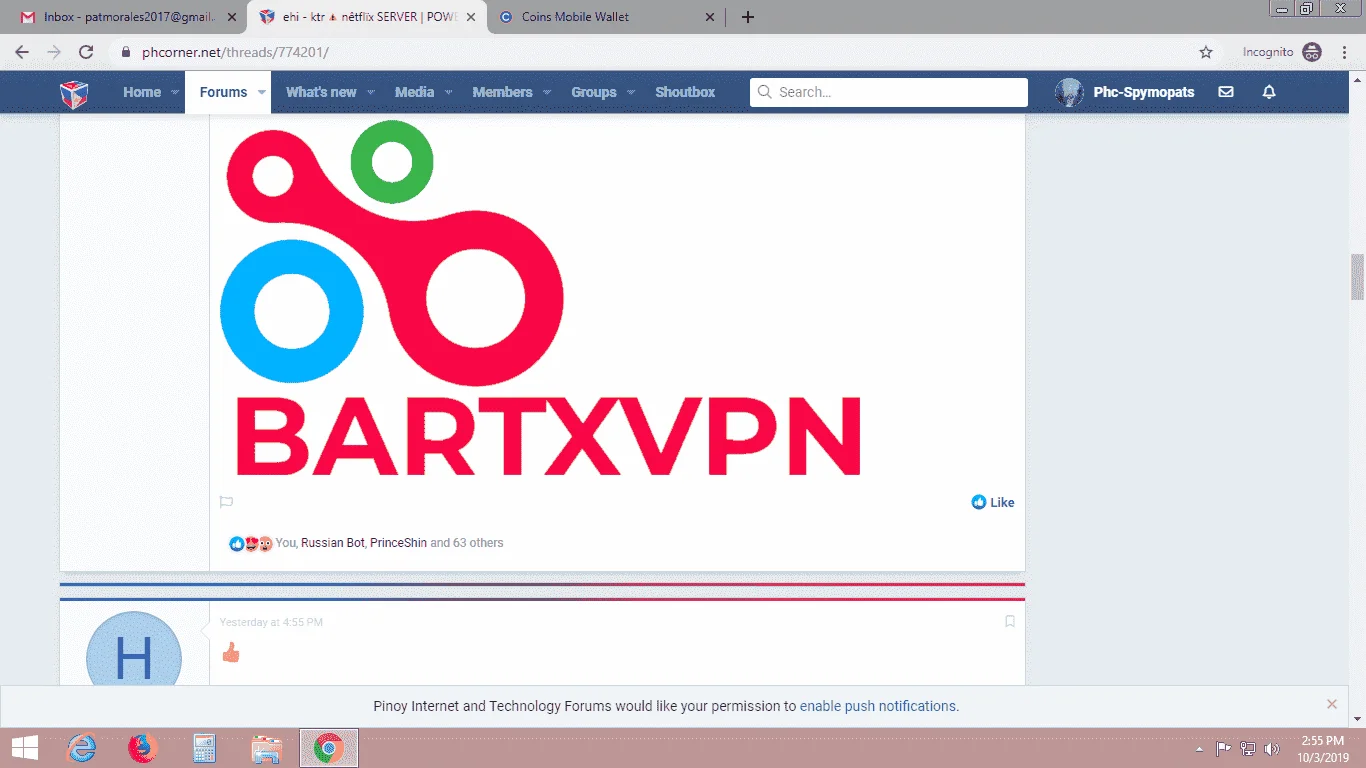
Task: Reload the current page
Action: [86, 52]
